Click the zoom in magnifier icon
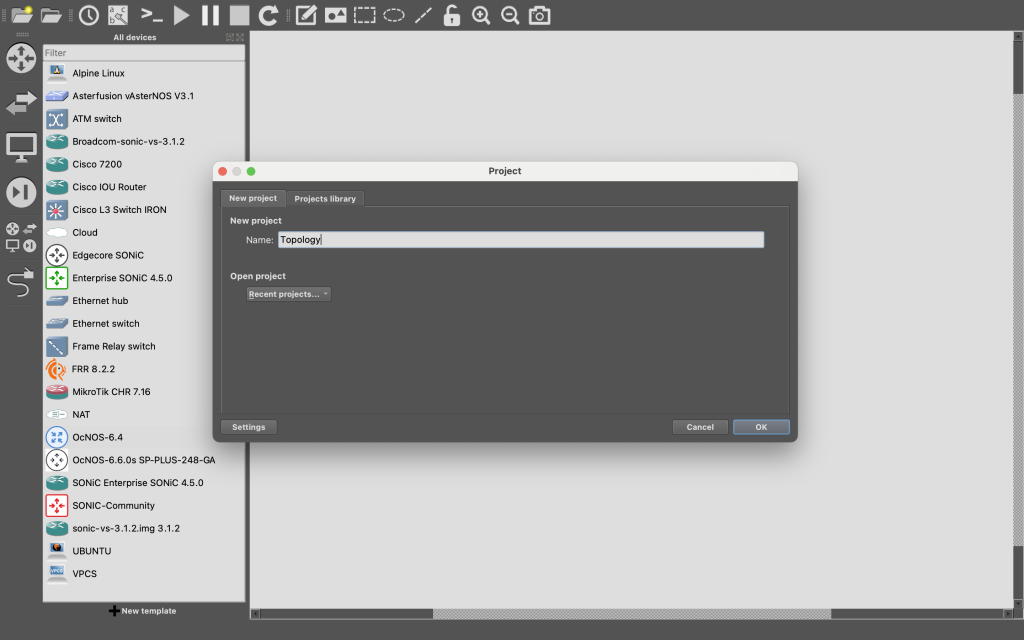The height and width of the screenshot is (640, 1024). click(x=481, y=15)
